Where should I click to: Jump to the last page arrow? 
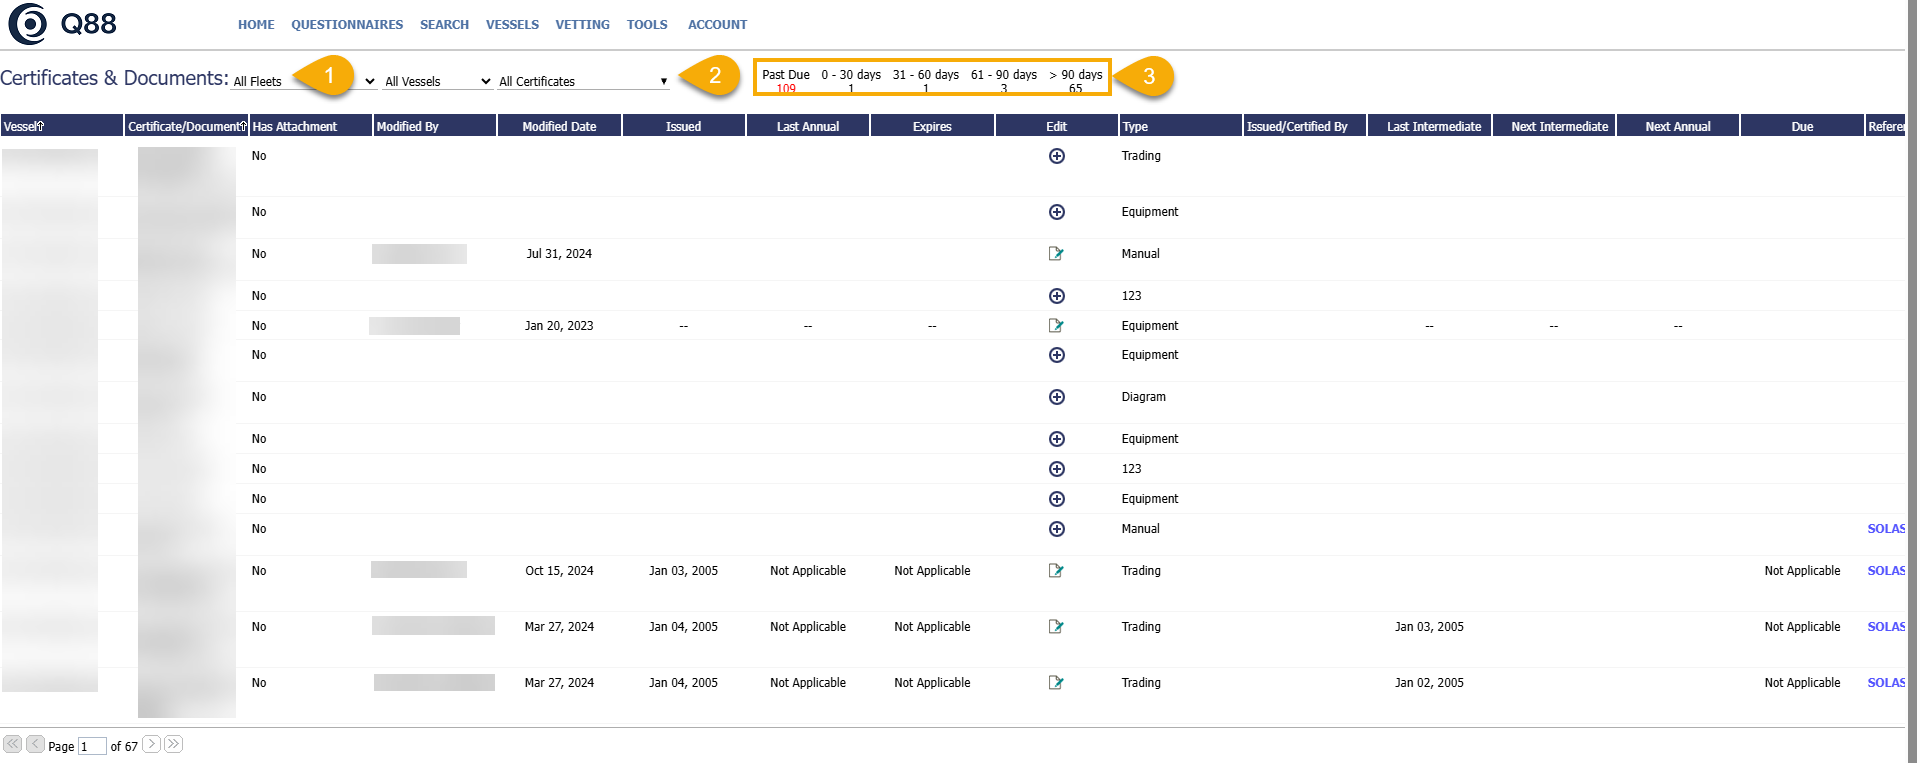(x=174, y=744)
